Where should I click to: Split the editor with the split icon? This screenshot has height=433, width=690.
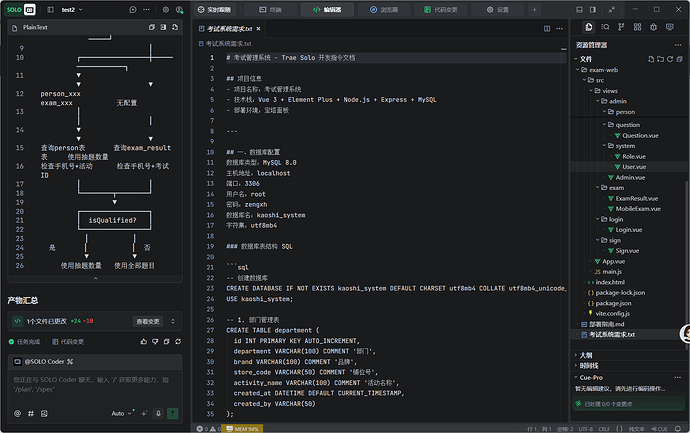coord(547,29)
